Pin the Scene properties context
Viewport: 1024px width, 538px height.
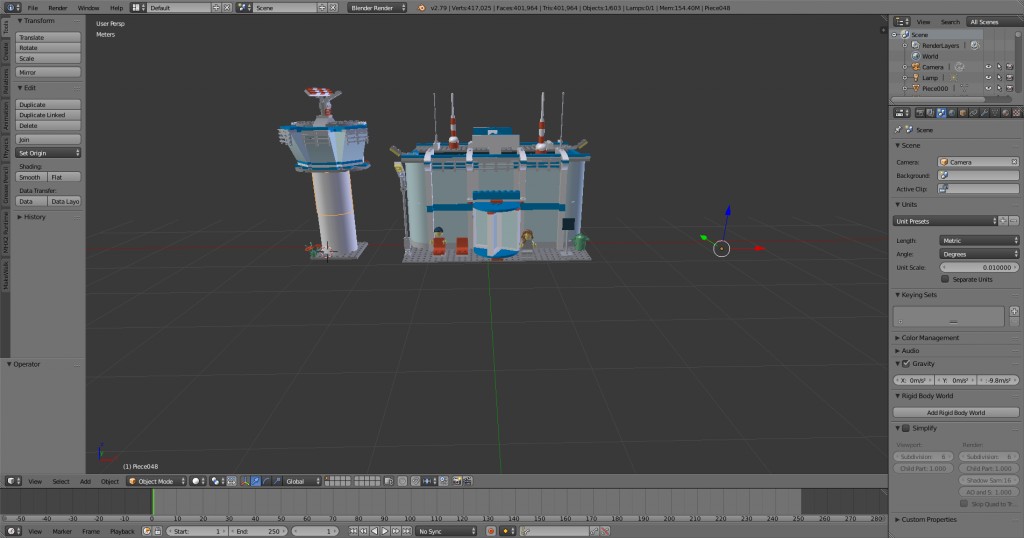898,130
